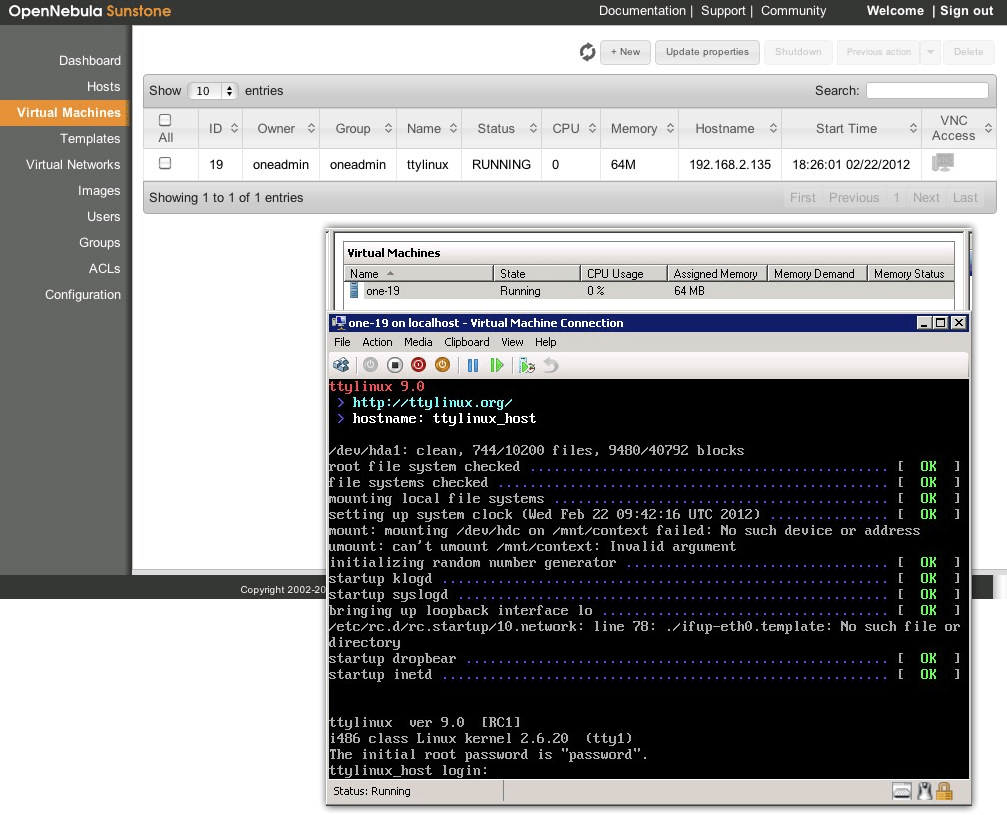Click the Shutdown button
This screenshot has height=815, width=1007.
tap(798, 52)
